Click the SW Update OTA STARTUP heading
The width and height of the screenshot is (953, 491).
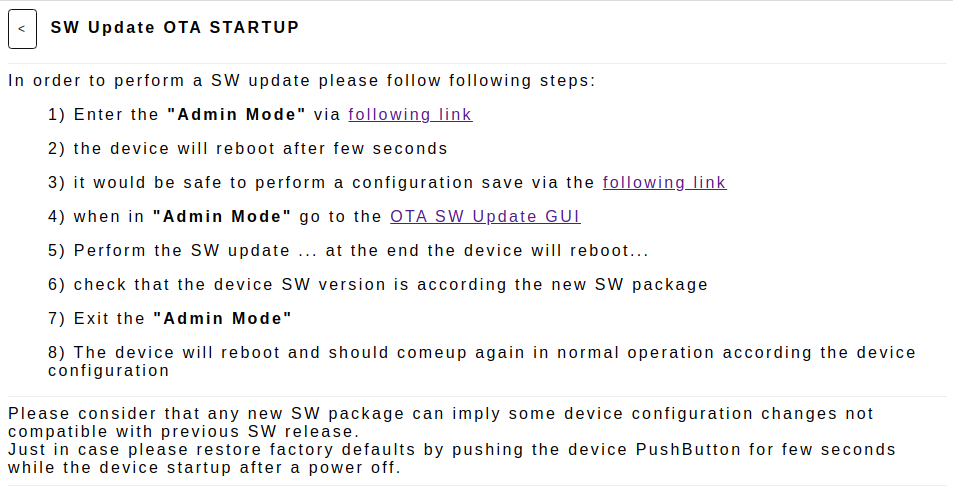[x=175, y=27]
